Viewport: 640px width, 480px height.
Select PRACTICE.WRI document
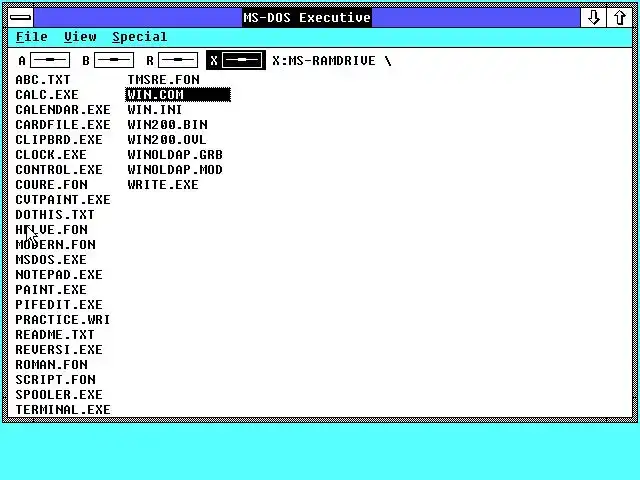[x=63, y=320]
